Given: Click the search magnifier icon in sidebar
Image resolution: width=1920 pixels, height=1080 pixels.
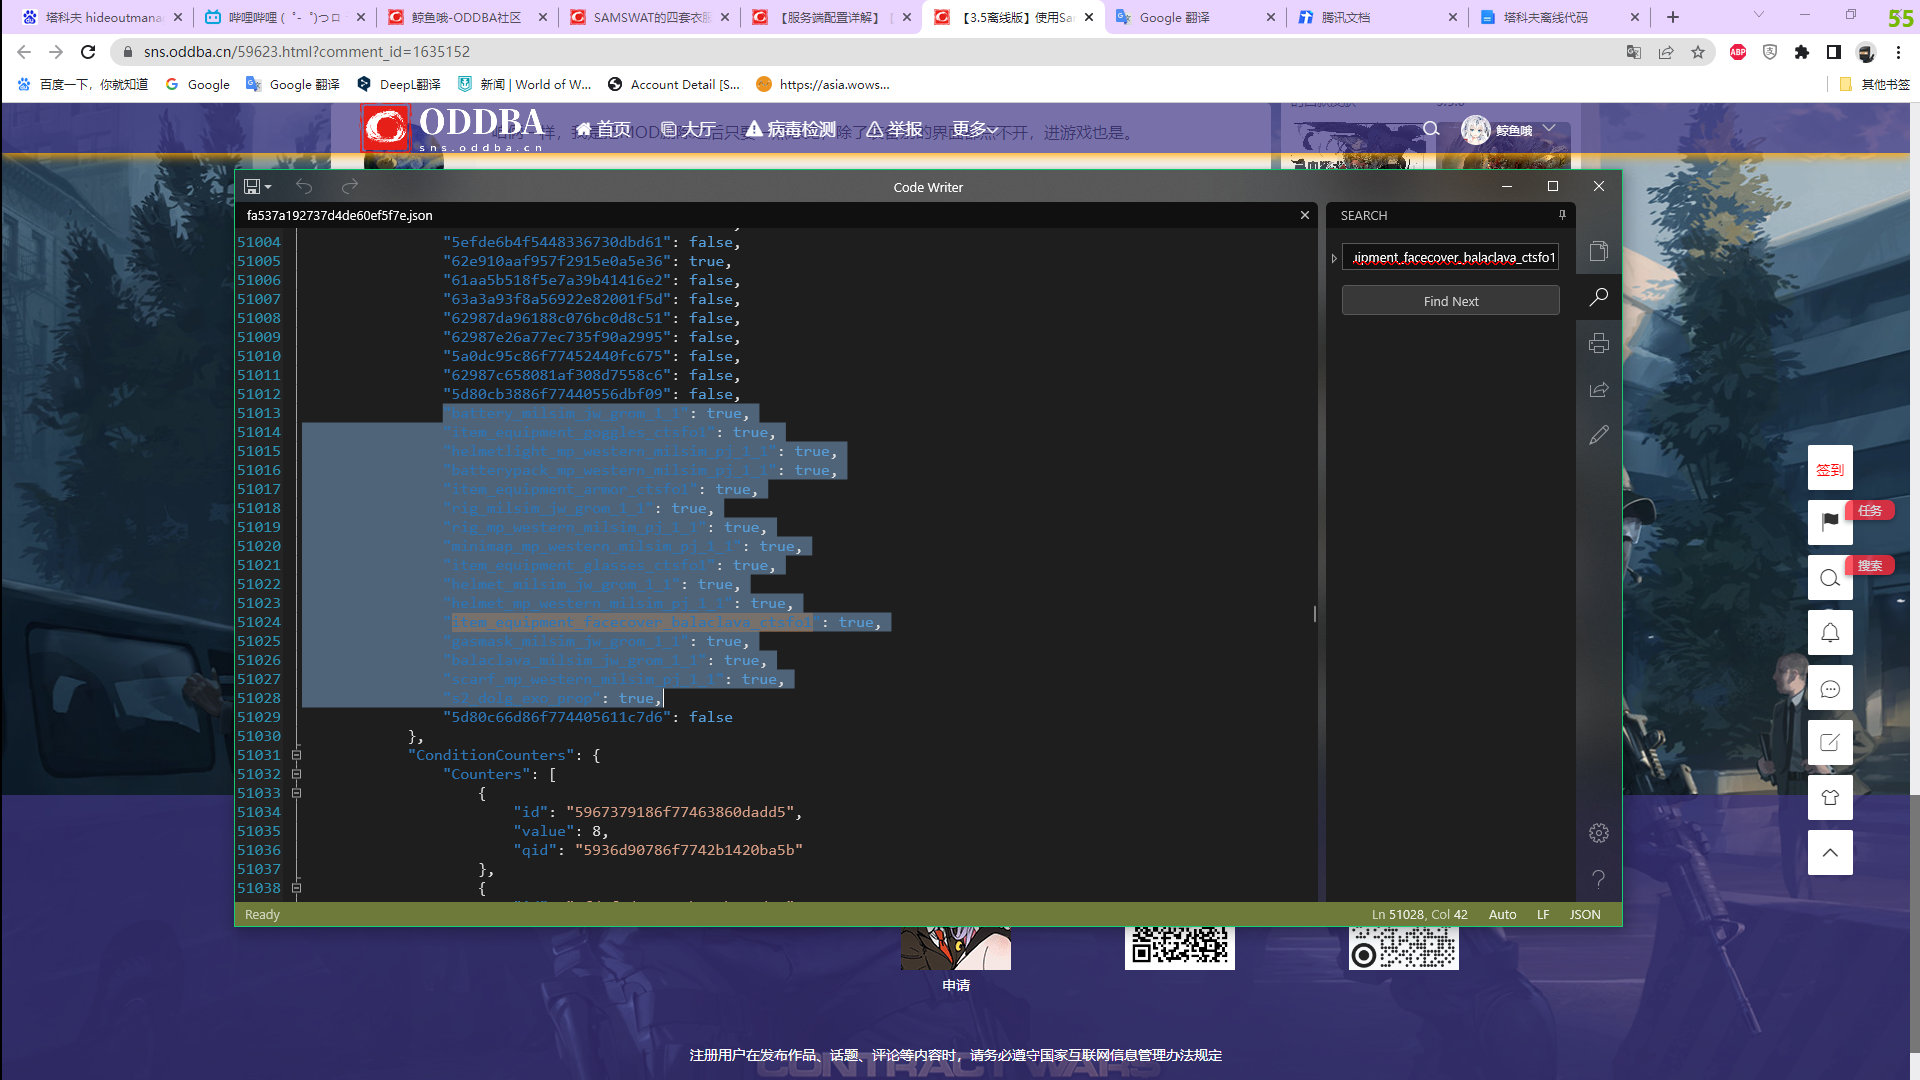Looking at the screenshot, I should (1598, 297).
